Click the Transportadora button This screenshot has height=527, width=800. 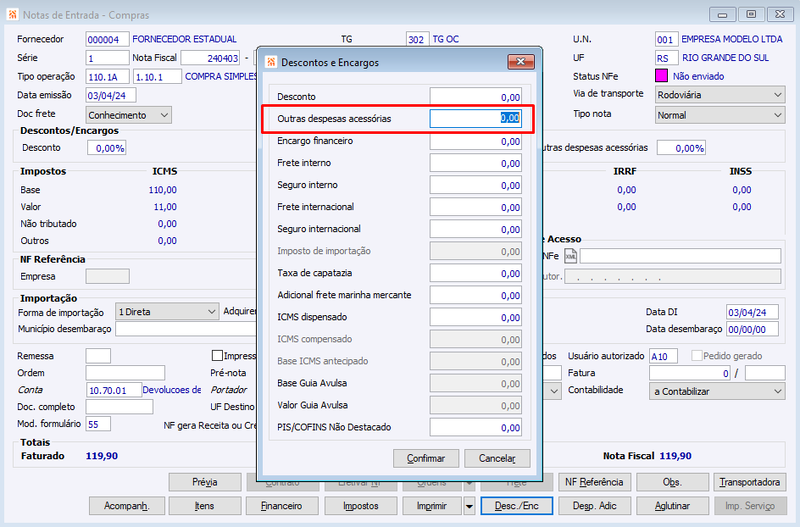pos(750,482)
